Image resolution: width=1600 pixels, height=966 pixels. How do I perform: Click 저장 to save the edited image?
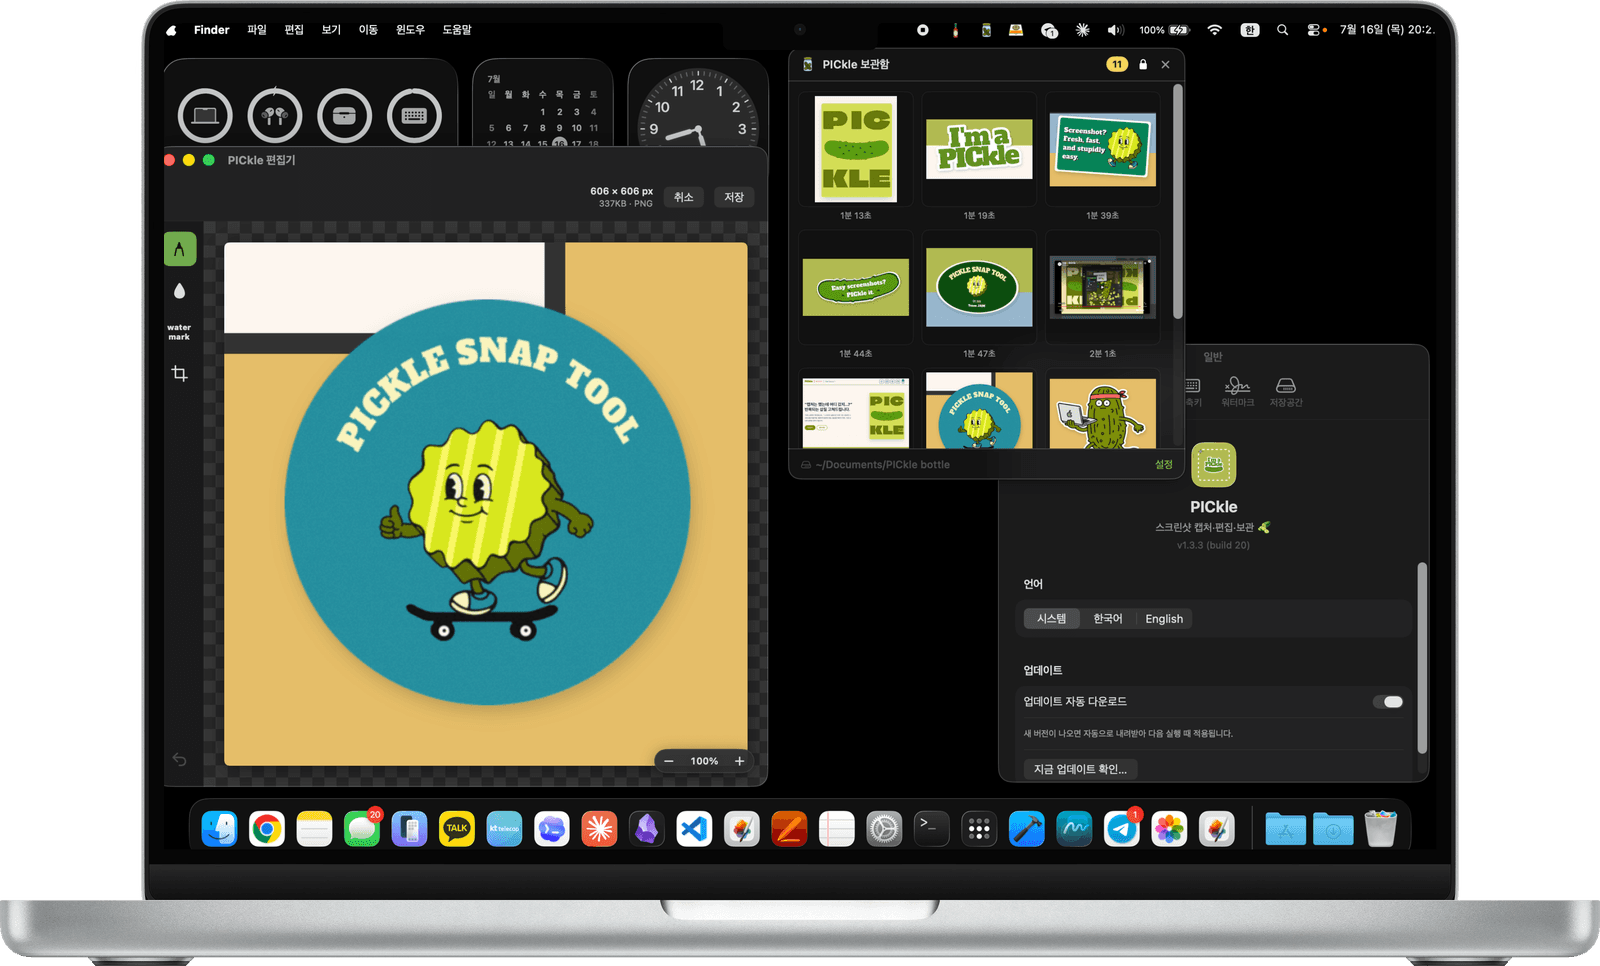[x=734, y=197]
